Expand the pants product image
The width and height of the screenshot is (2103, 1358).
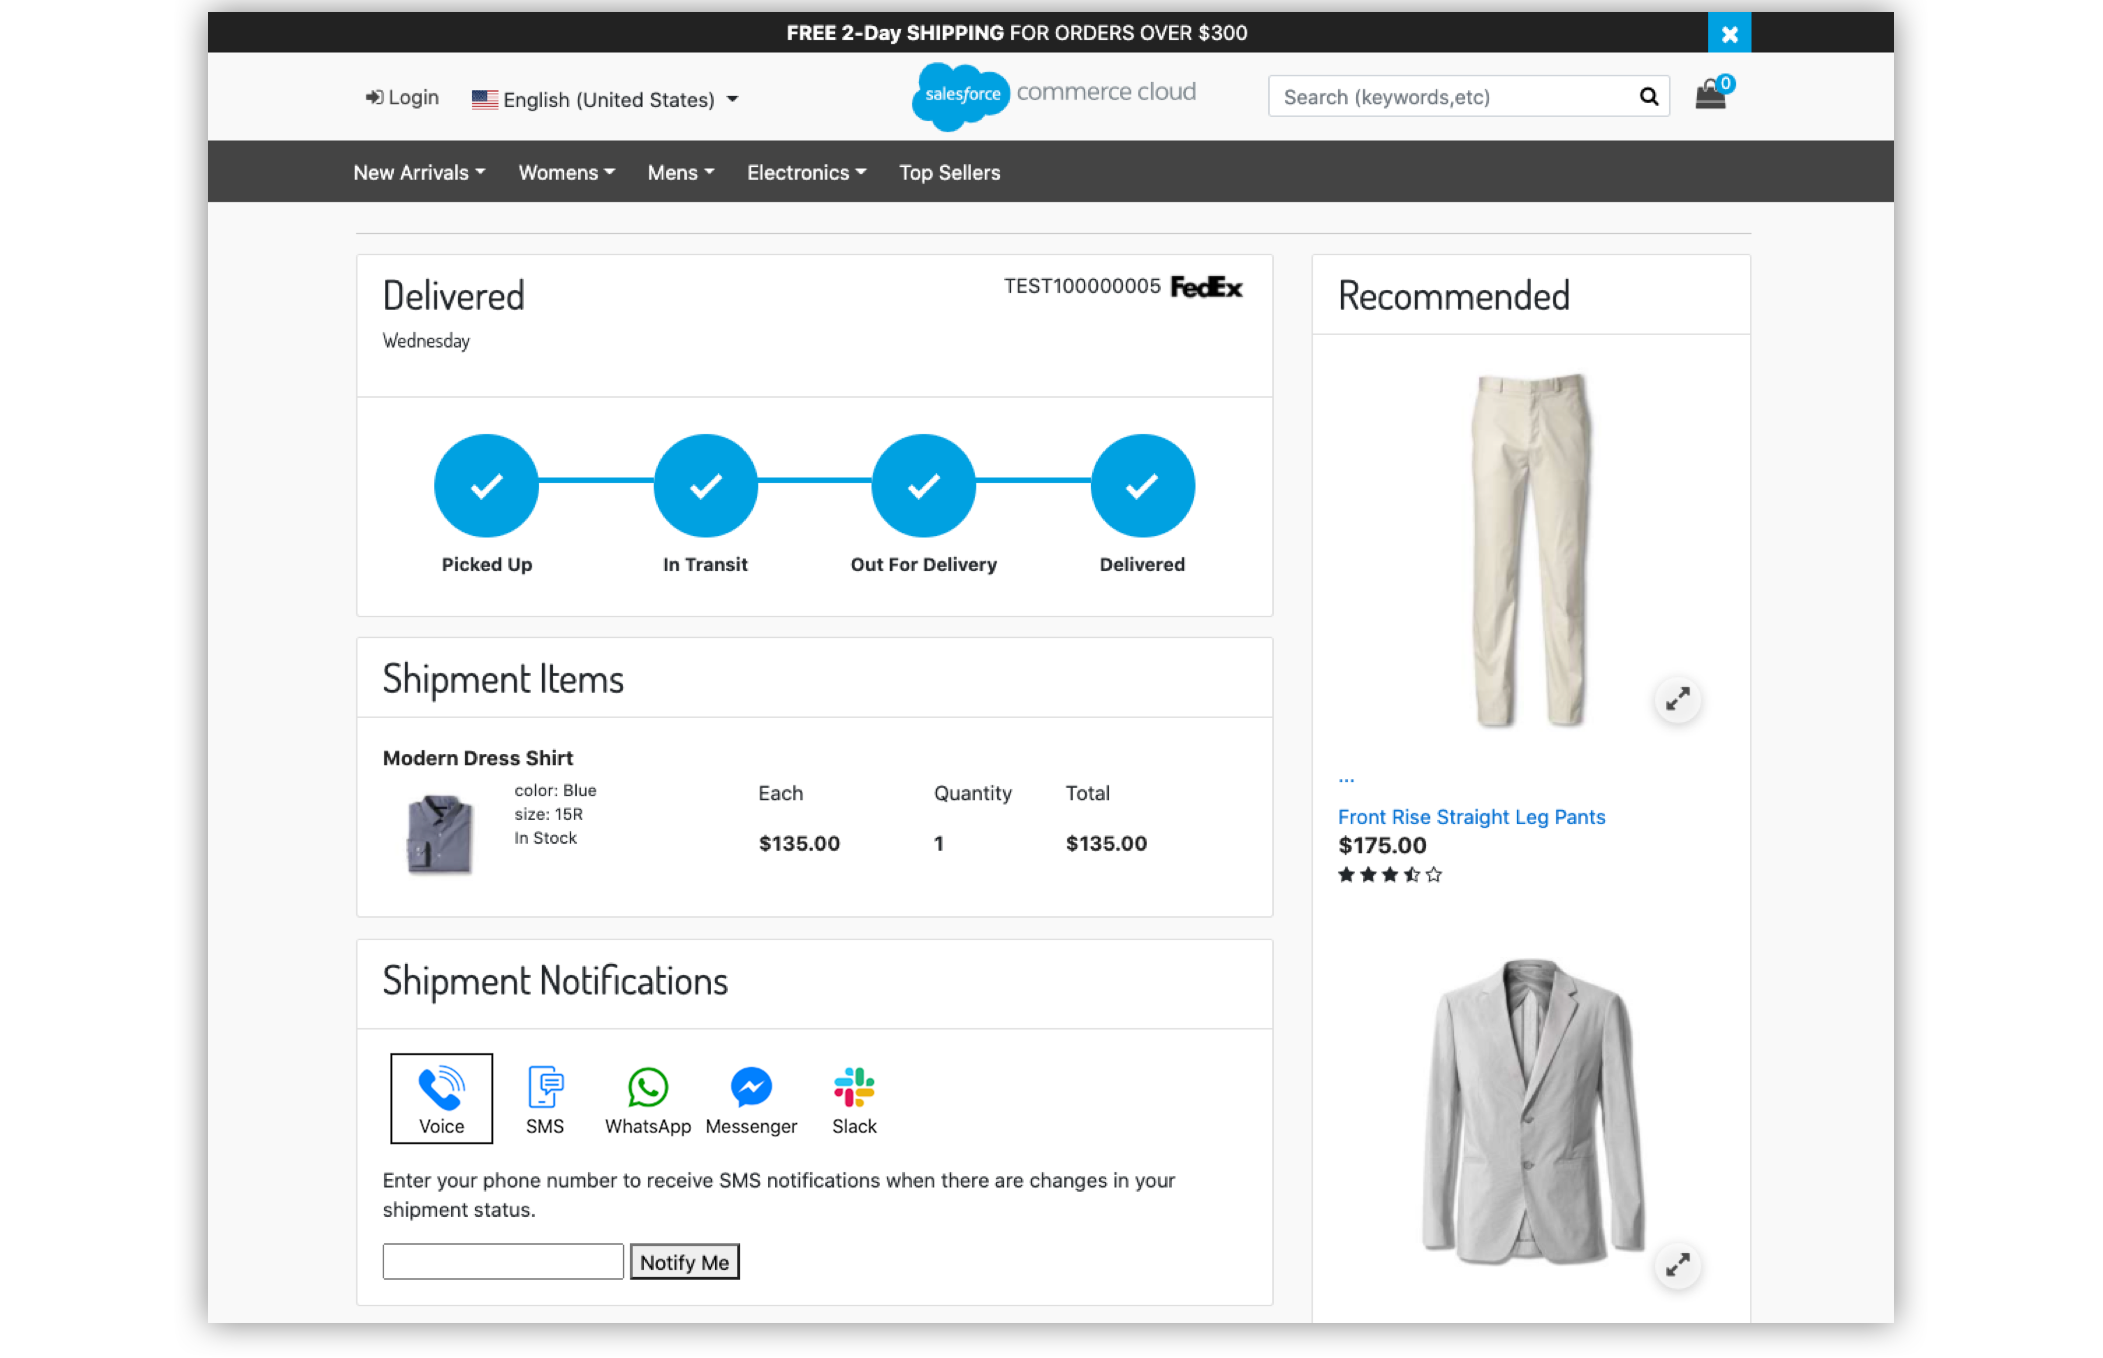tap(1677, 698)
